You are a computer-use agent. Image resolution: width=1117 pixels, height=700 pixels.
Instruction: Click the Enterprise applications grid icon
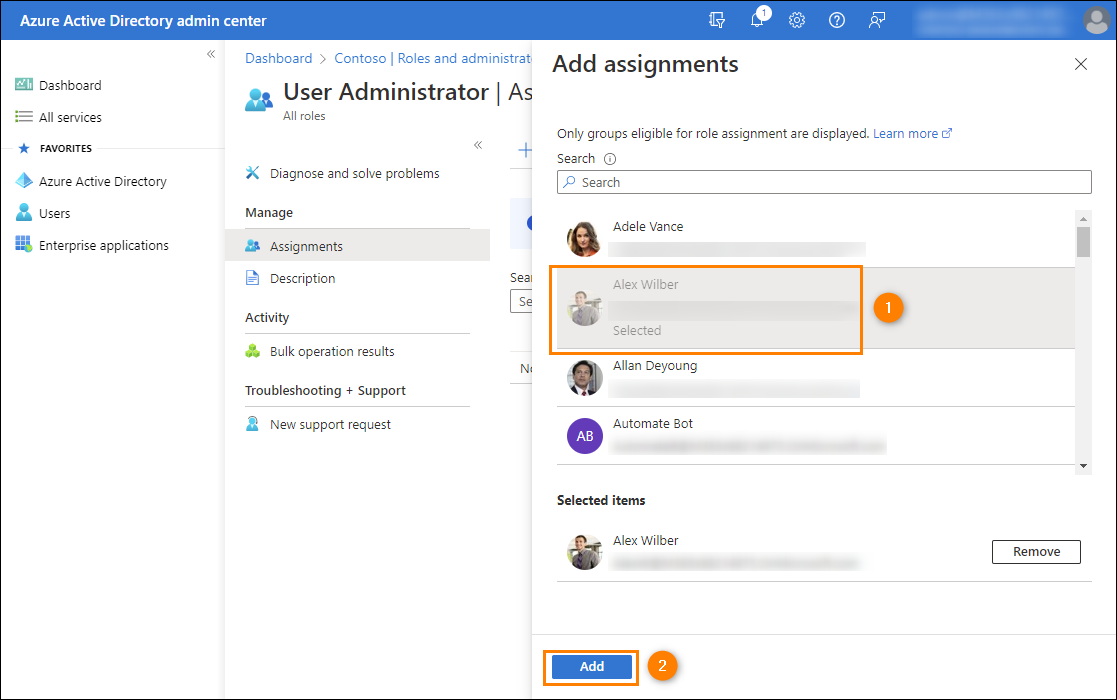pyautogui.click(x=24, y=244)
